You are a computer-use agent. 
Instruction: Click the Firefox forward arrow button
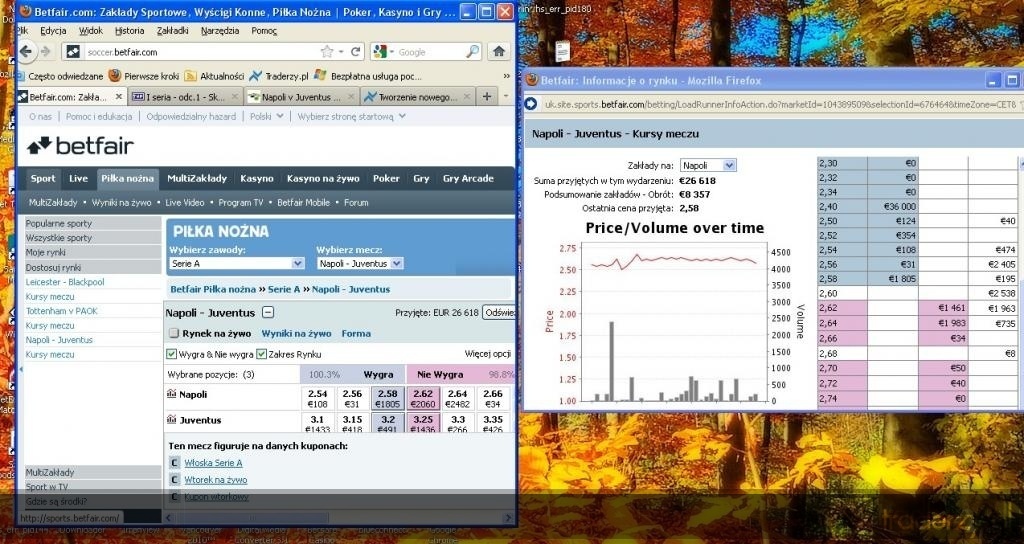pyautogui.click(x=46, y=52)
